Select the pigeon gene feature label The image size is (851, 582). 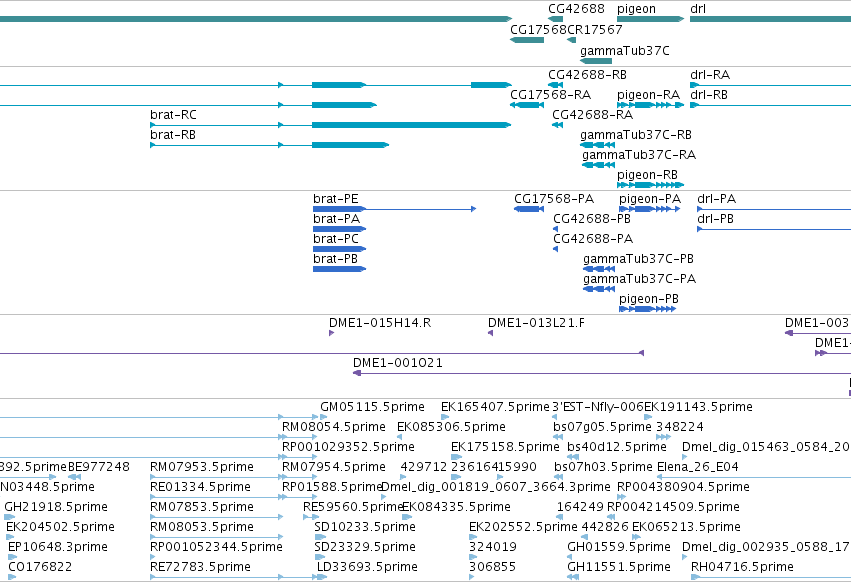pyautogui.click(x=636, y=9)
